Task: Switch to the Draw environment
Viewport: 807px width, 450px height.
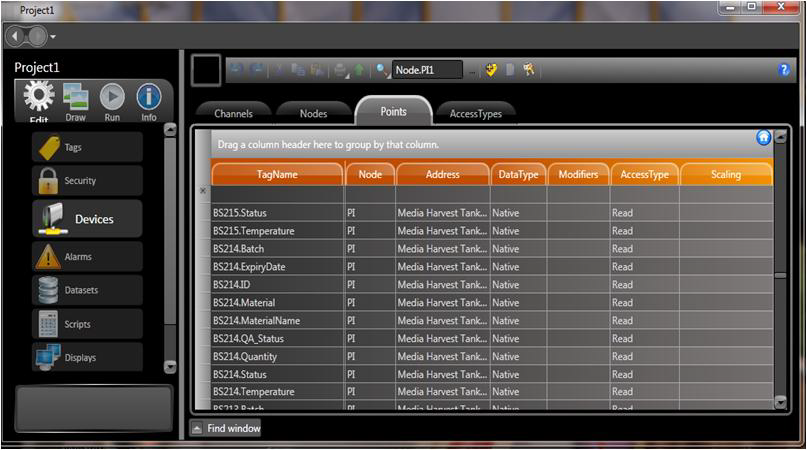Action: [76, 100]
